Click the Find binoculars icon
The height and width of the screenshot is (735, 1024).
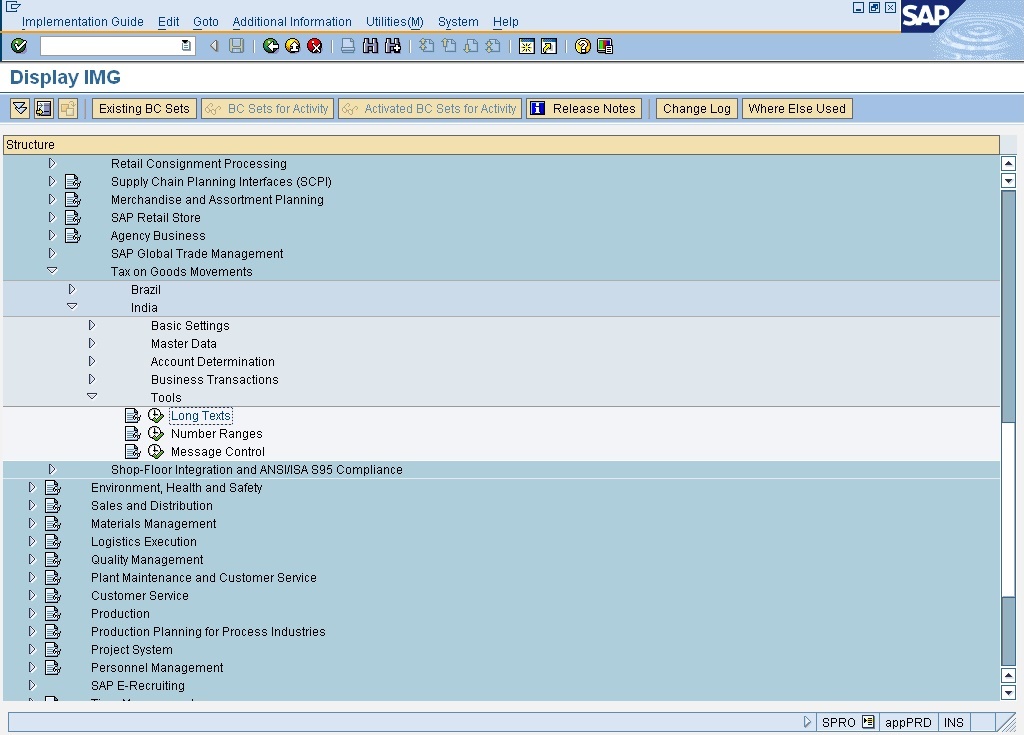pos(370,46)
